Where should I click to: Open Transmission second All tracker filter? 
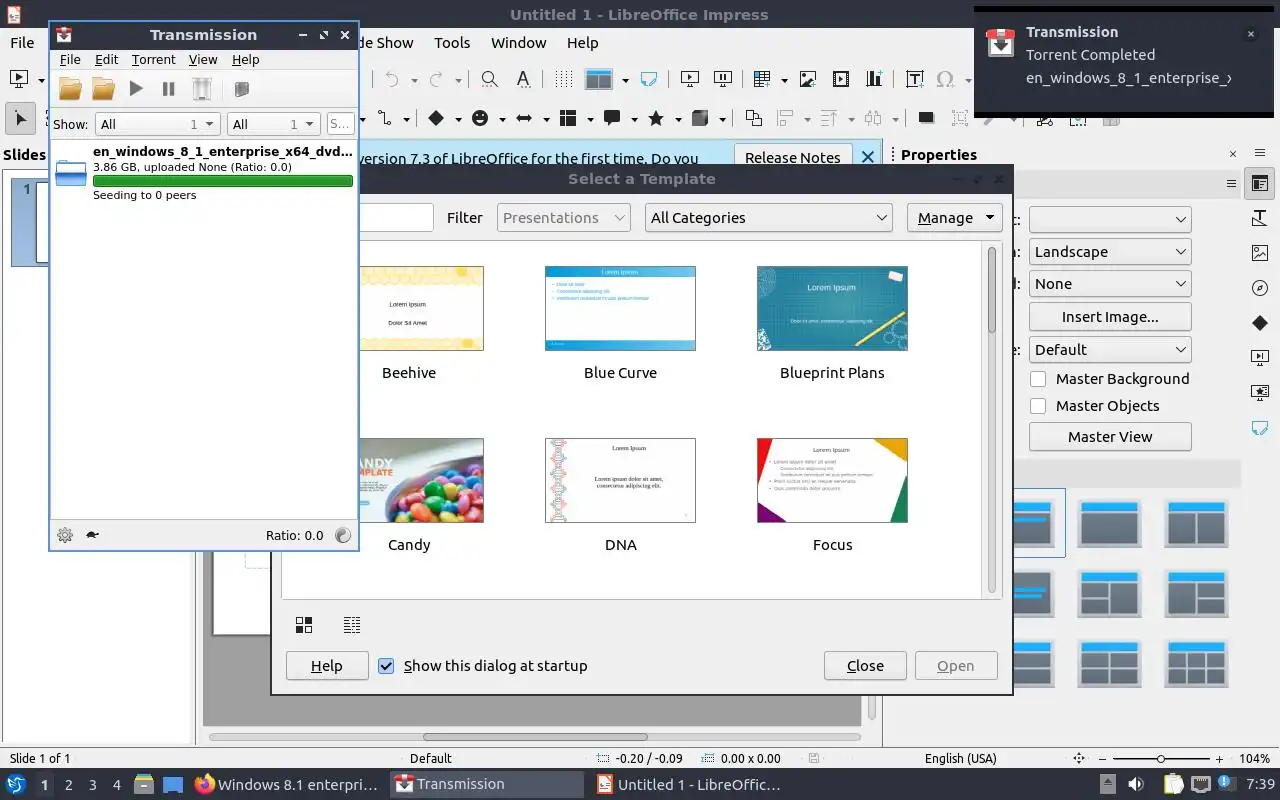coord(273,124)
